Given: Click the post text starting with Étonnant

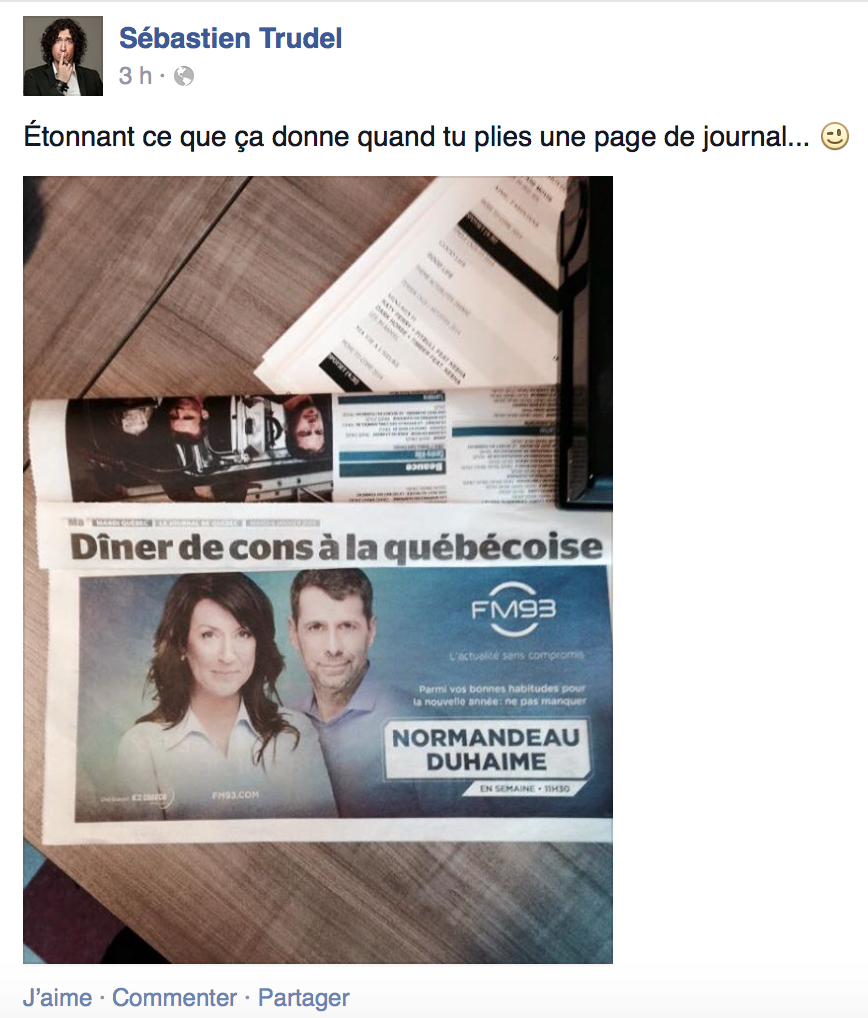Looking at the screenshot, I should pos(416,137).
